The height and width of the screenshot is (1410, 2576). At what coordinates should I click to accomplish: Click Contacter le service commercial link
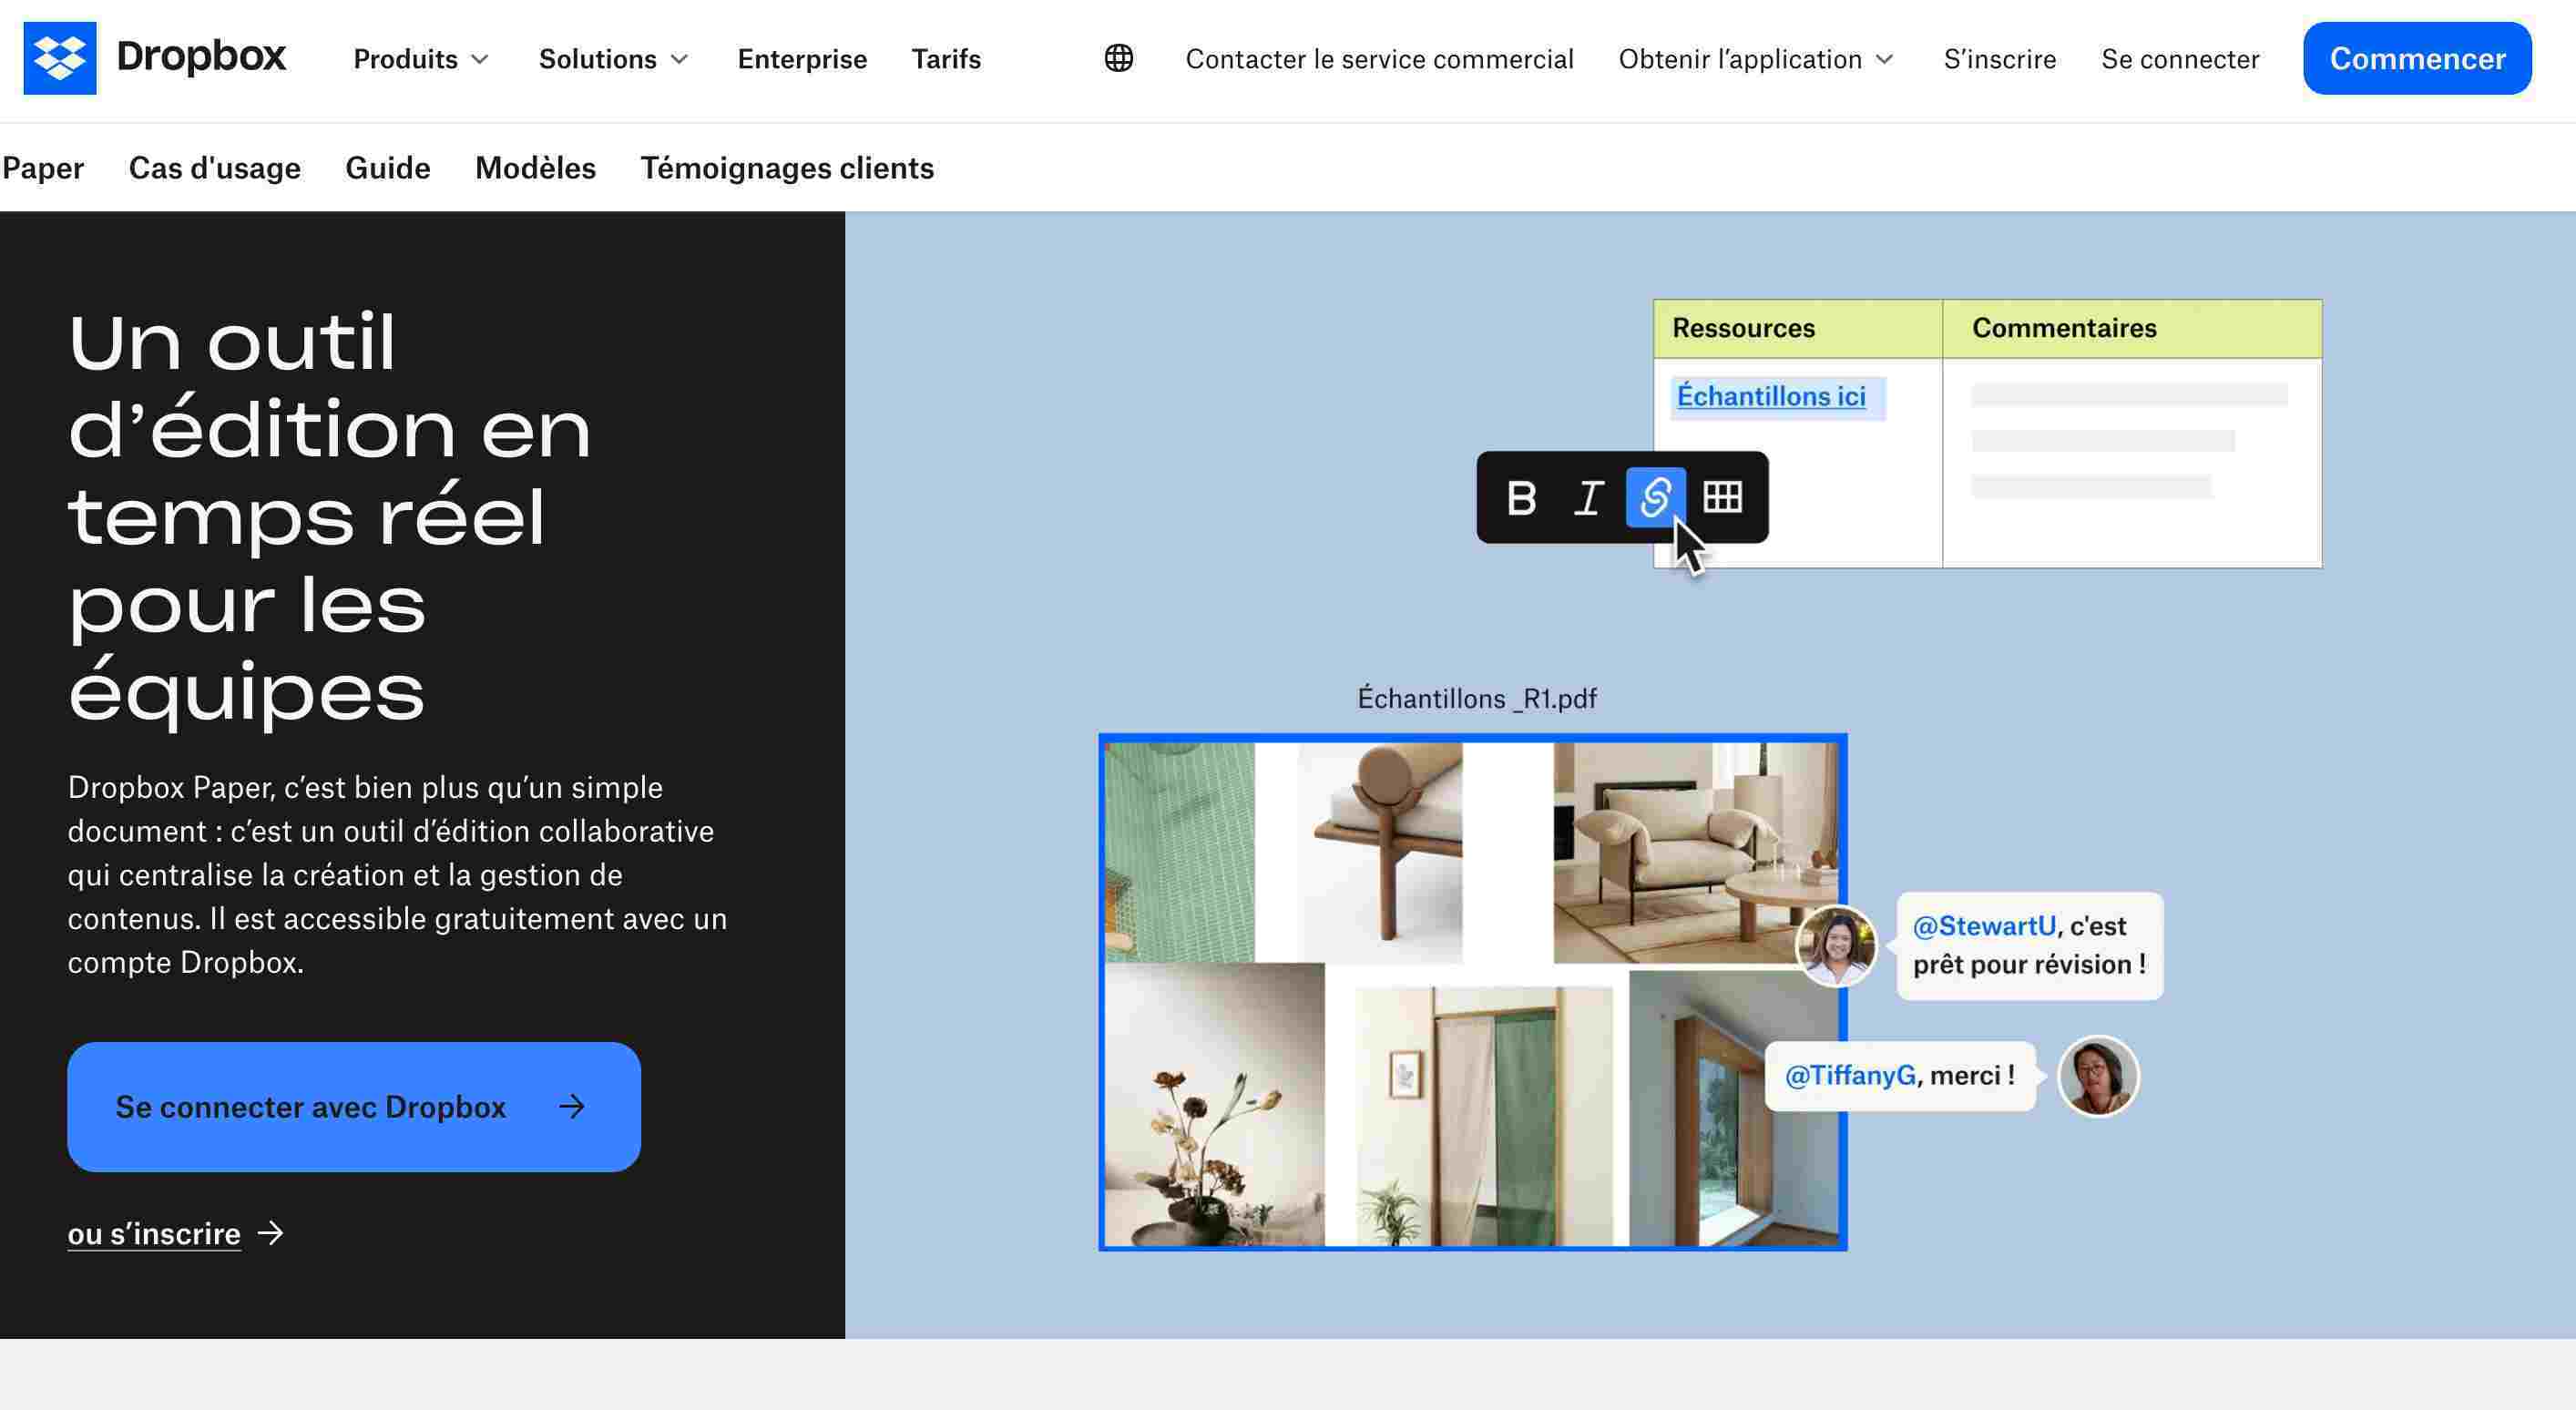[x=1379, y=59]
